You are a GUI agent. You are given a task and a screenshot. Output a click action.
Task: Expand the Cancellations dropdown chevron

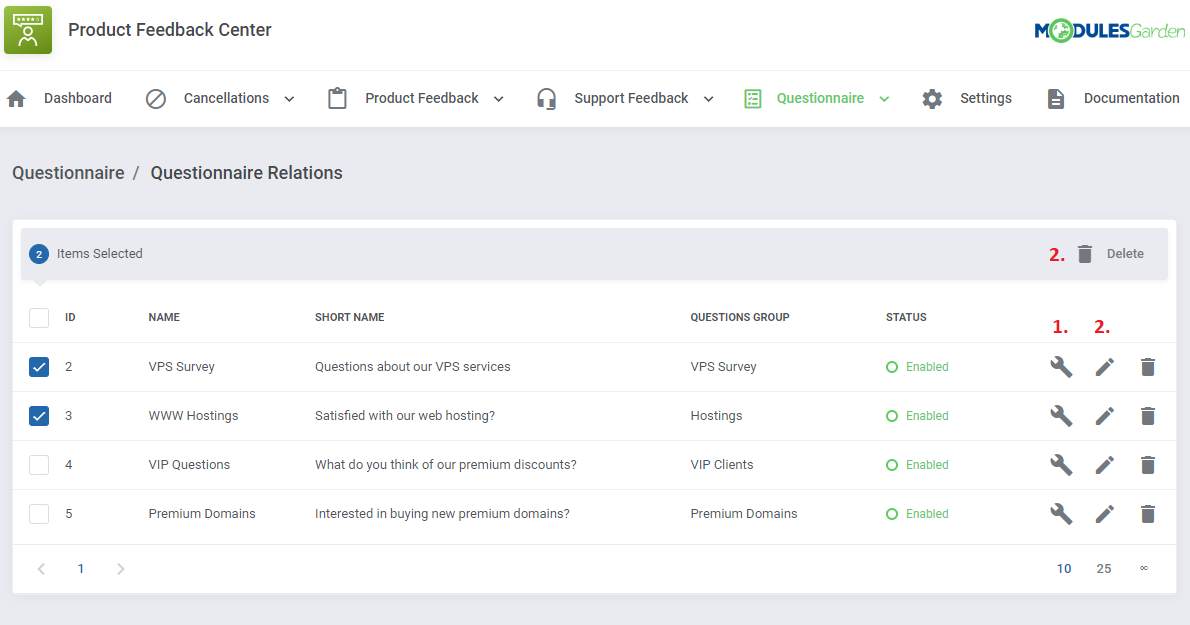point(289,99)
